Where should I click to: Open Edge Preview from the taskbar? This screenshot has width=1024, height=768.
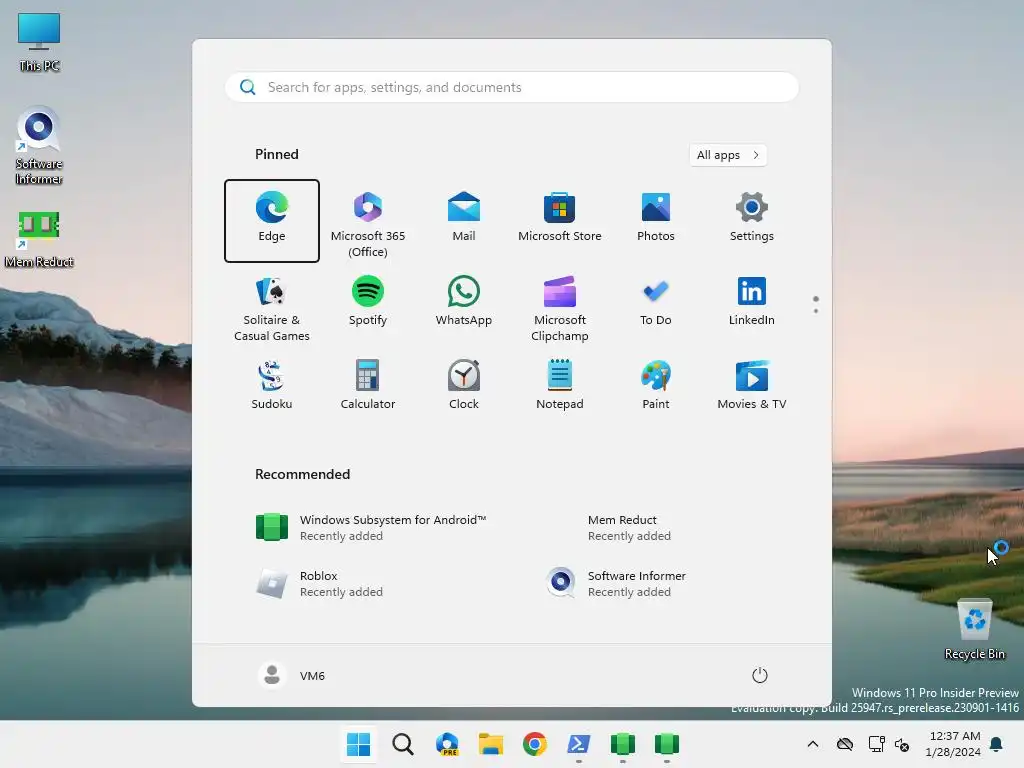[x=447, y=744]
